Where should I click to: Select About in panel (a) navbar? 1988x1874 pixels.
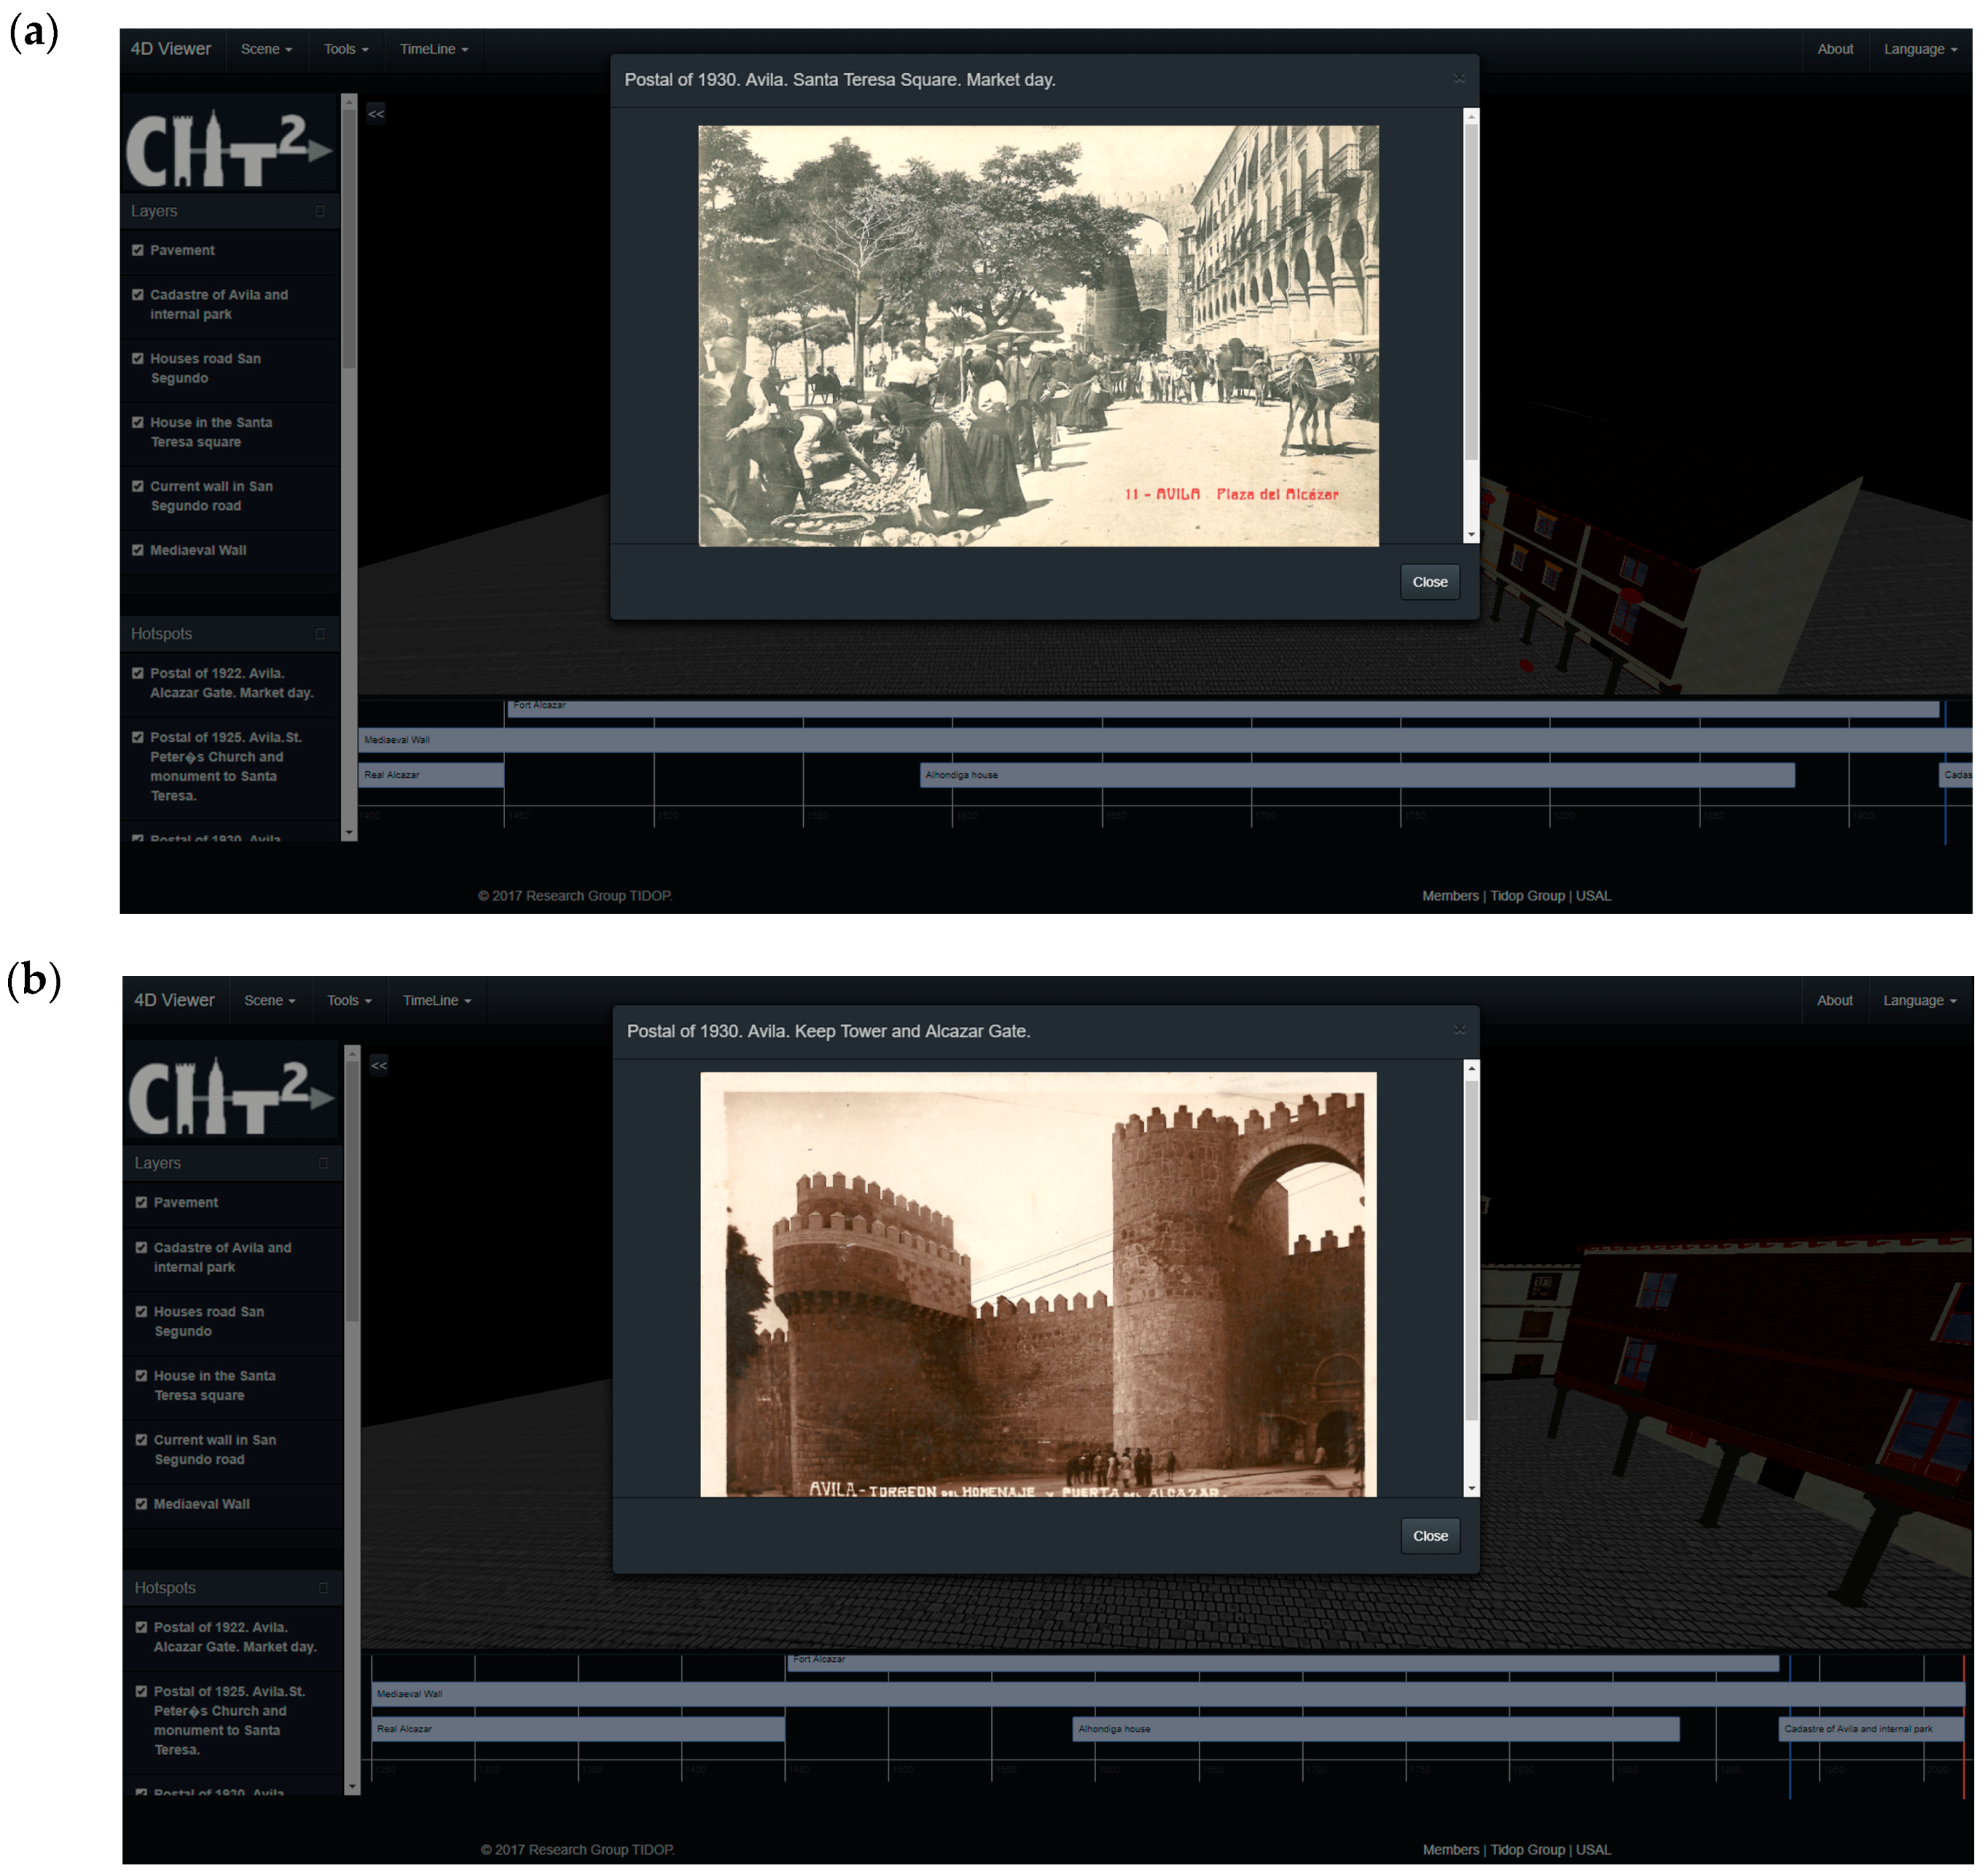tap(1835, 49)
